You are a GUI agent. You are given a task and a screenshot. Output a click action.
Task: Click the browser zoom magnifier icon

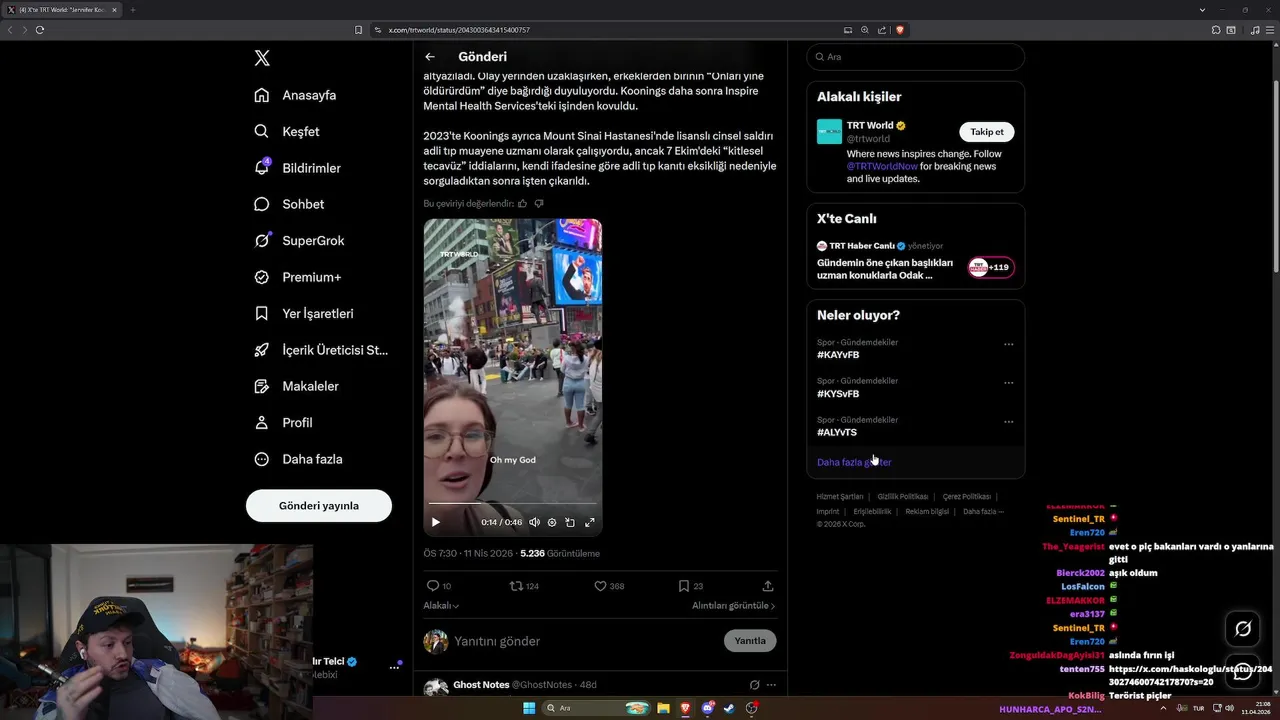865,30
